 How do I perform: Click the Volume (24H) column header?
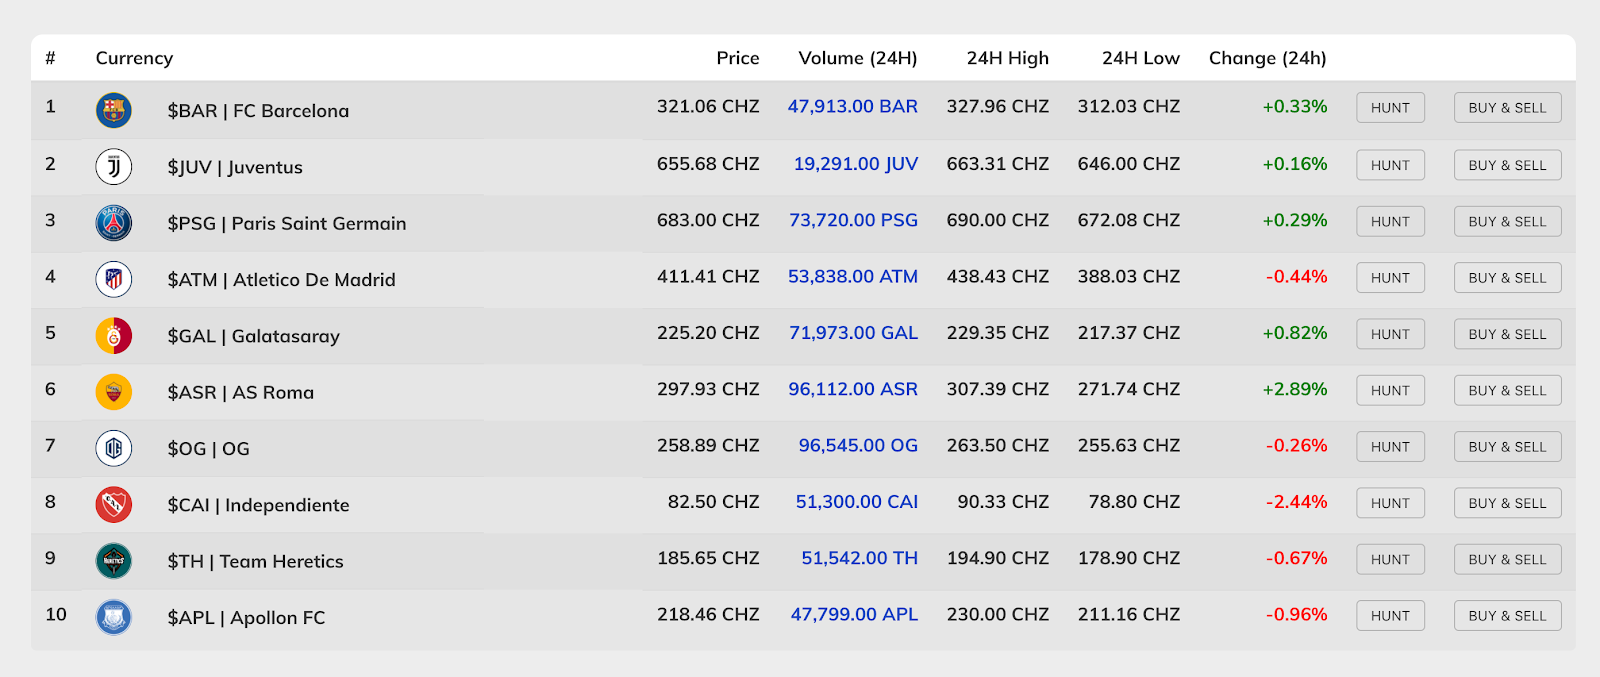(858, 58)
